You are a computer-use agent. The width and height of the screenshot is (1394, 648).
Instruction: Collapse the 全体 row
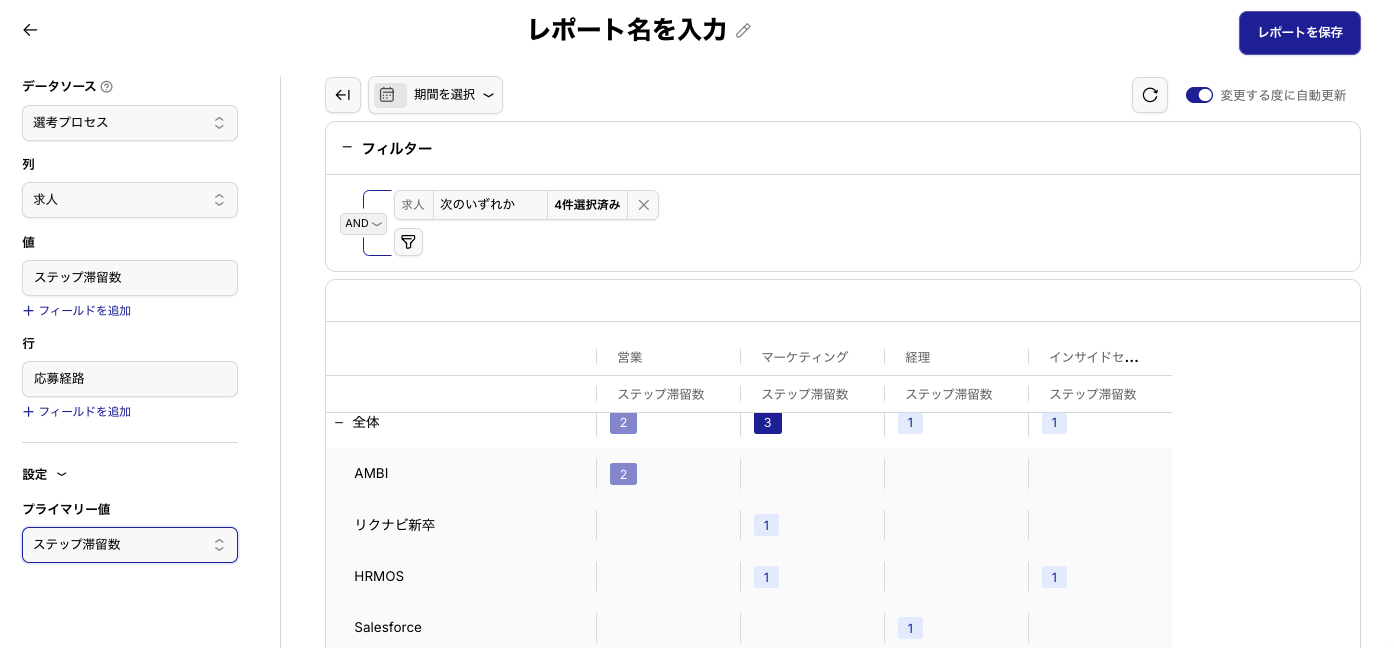[339, 423]
